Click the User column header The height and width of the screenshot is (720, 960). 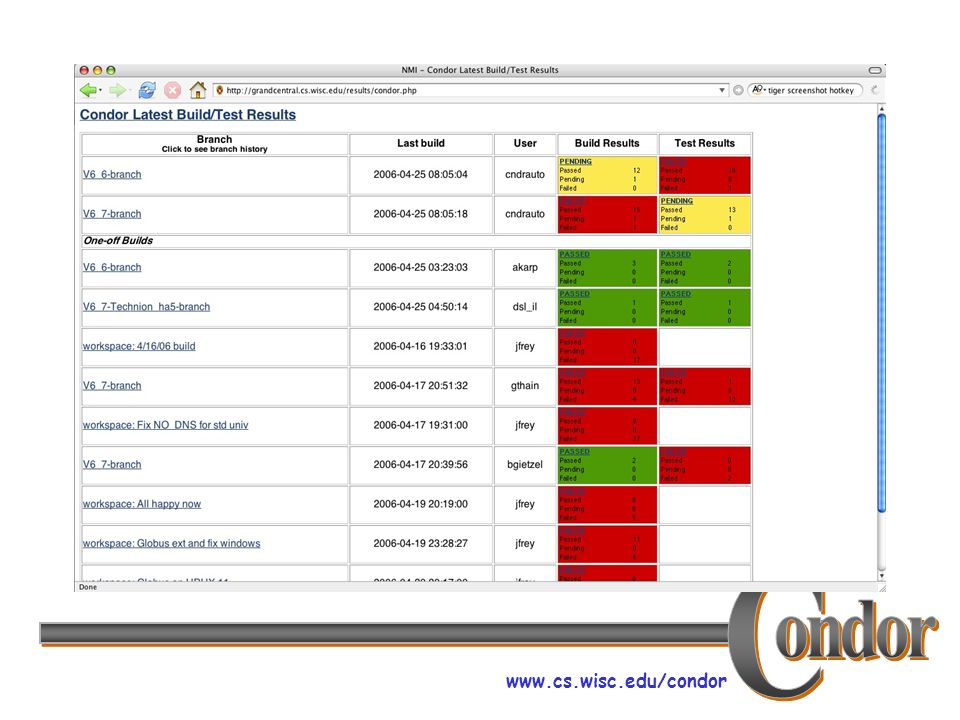(x=525, y=143)
